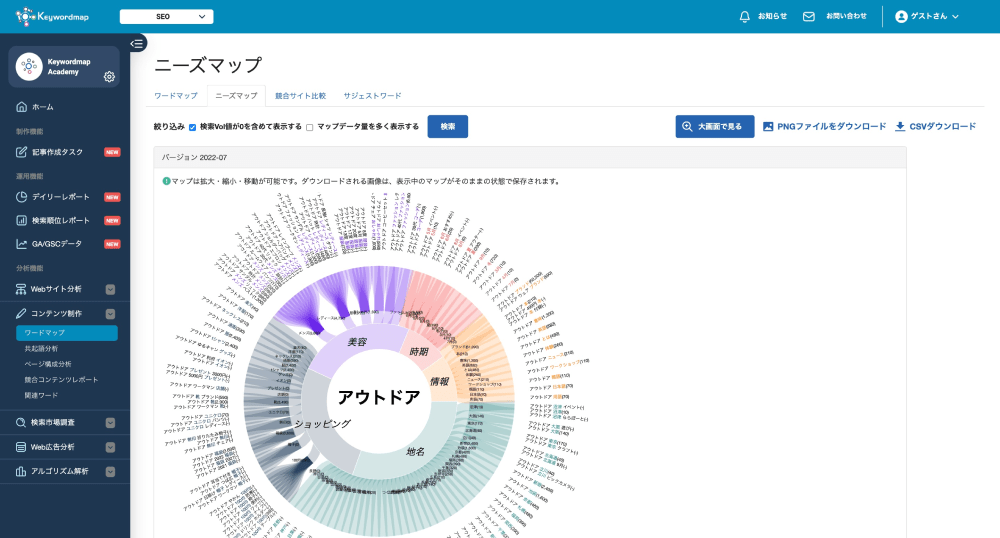Click the article edit icon beside 記事作成タスク

(x=22, y=152)
